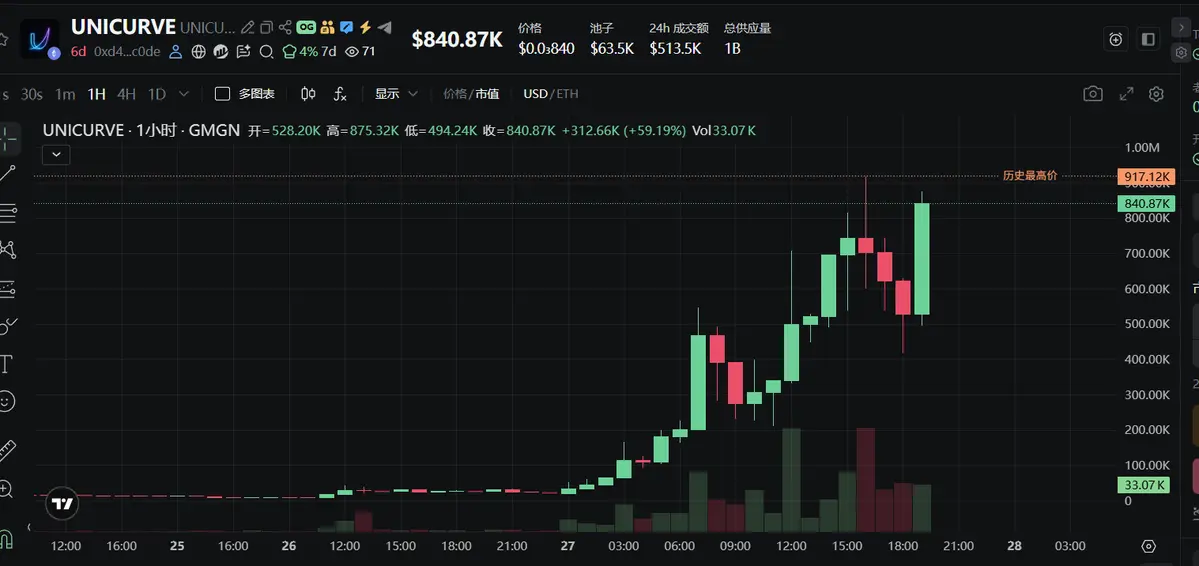Screen dimensions: 1199x566
Task: Click the alarm clock add alert icon
Action: (x=1116, y=40)
